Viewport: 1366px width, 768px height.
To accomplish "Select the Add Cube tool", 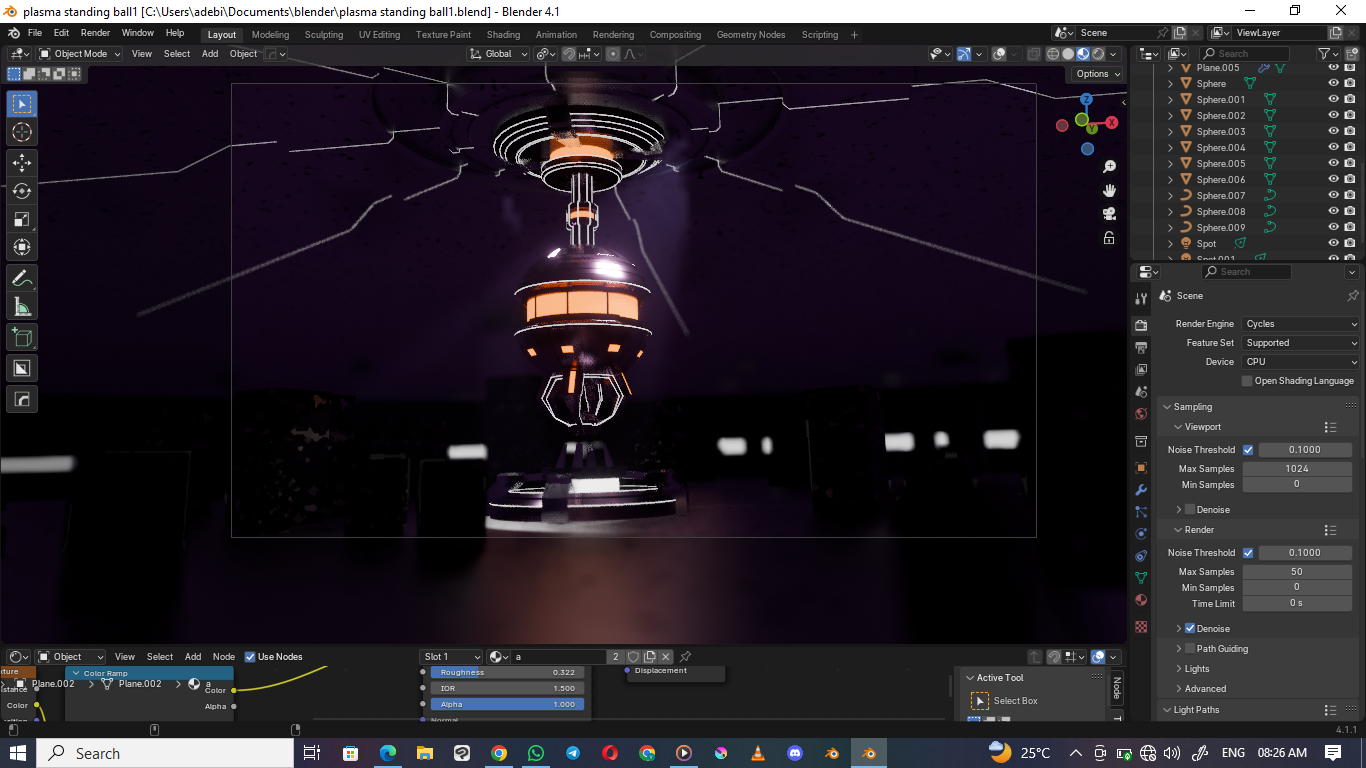I will (x=22, y=338).
